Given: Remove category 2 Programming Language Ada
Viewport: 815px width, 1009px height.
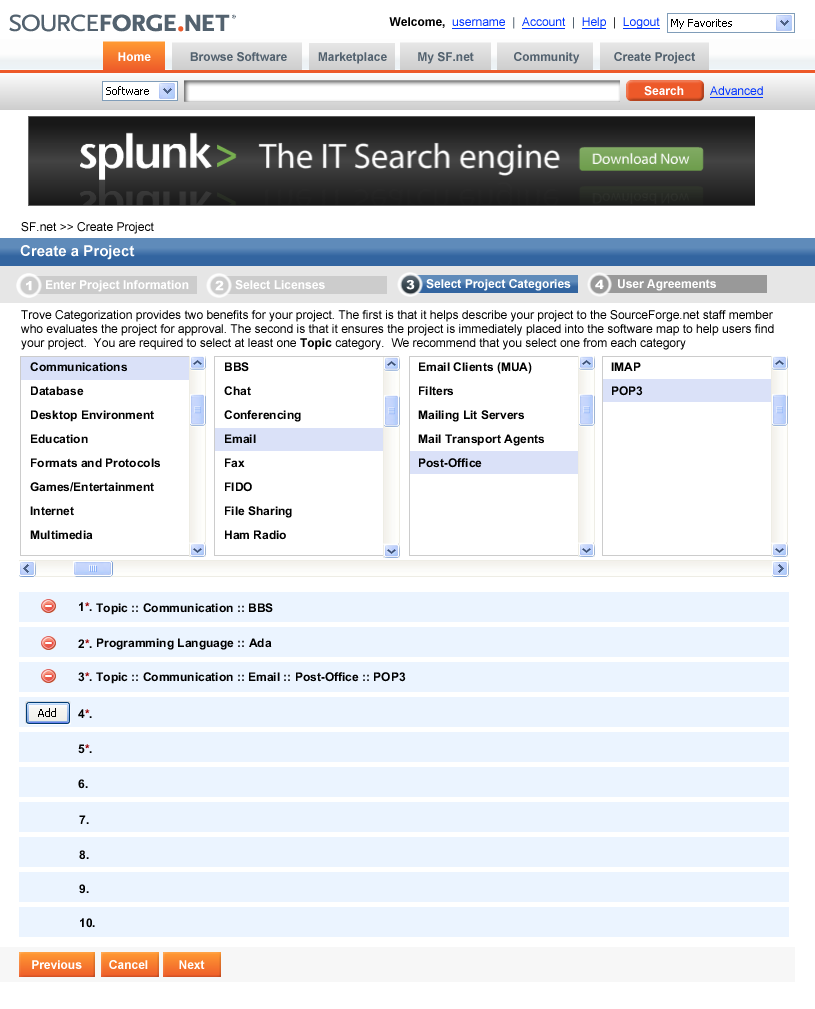Looking at the screenshot, I should point(48,643).
